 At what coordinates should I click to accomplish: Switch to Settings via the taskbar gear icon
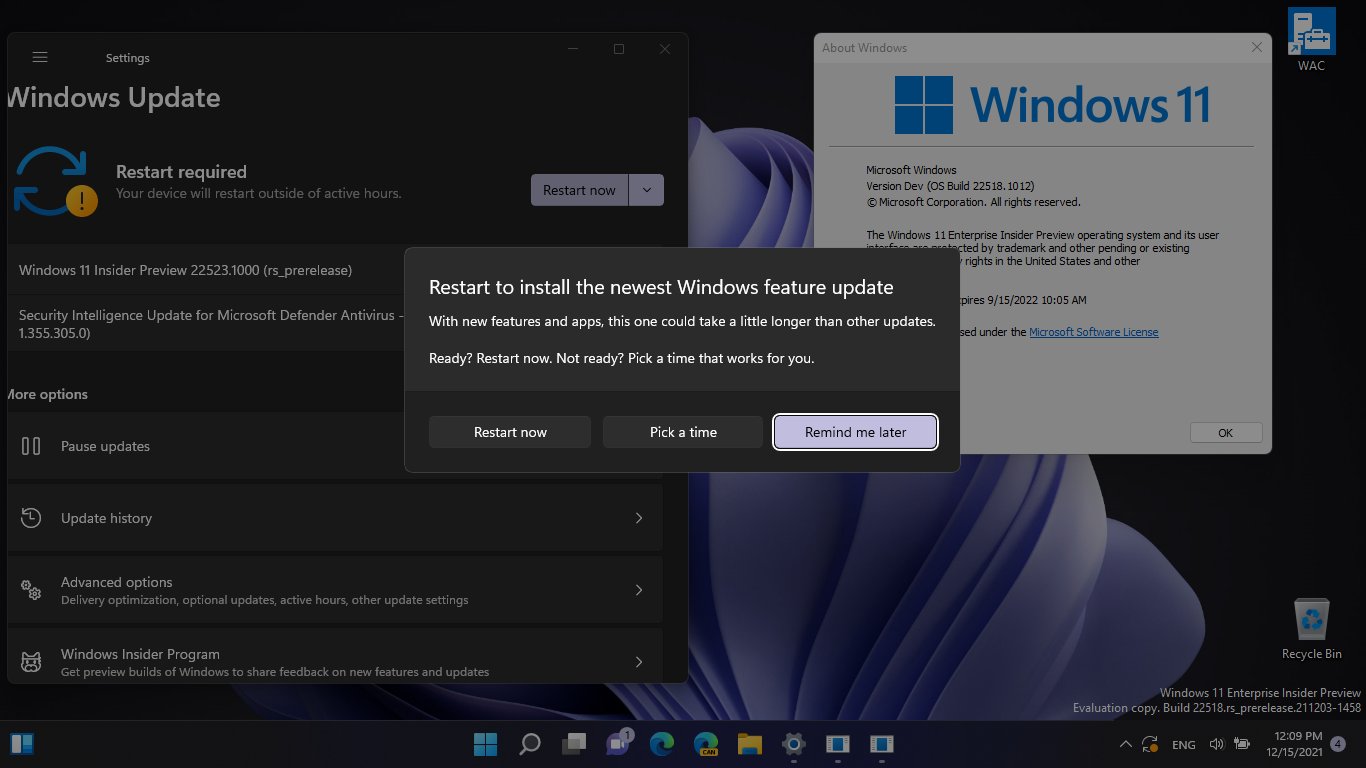(x=794, y=744)
